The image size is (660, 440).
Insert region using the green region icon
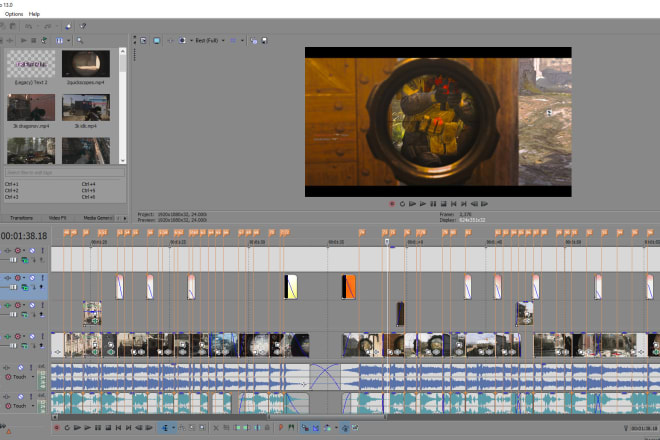(291, 428)
